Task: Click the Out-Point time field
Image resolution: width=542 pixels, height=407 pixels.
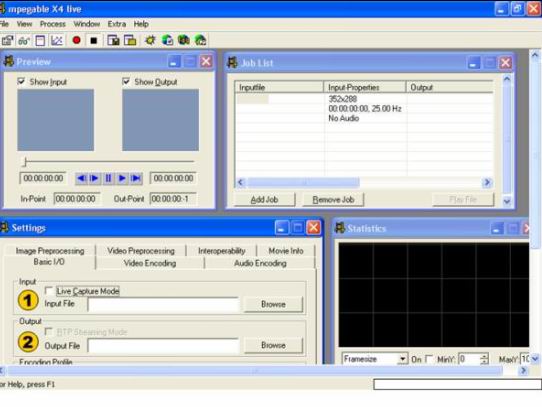Action: pos(173,199)
